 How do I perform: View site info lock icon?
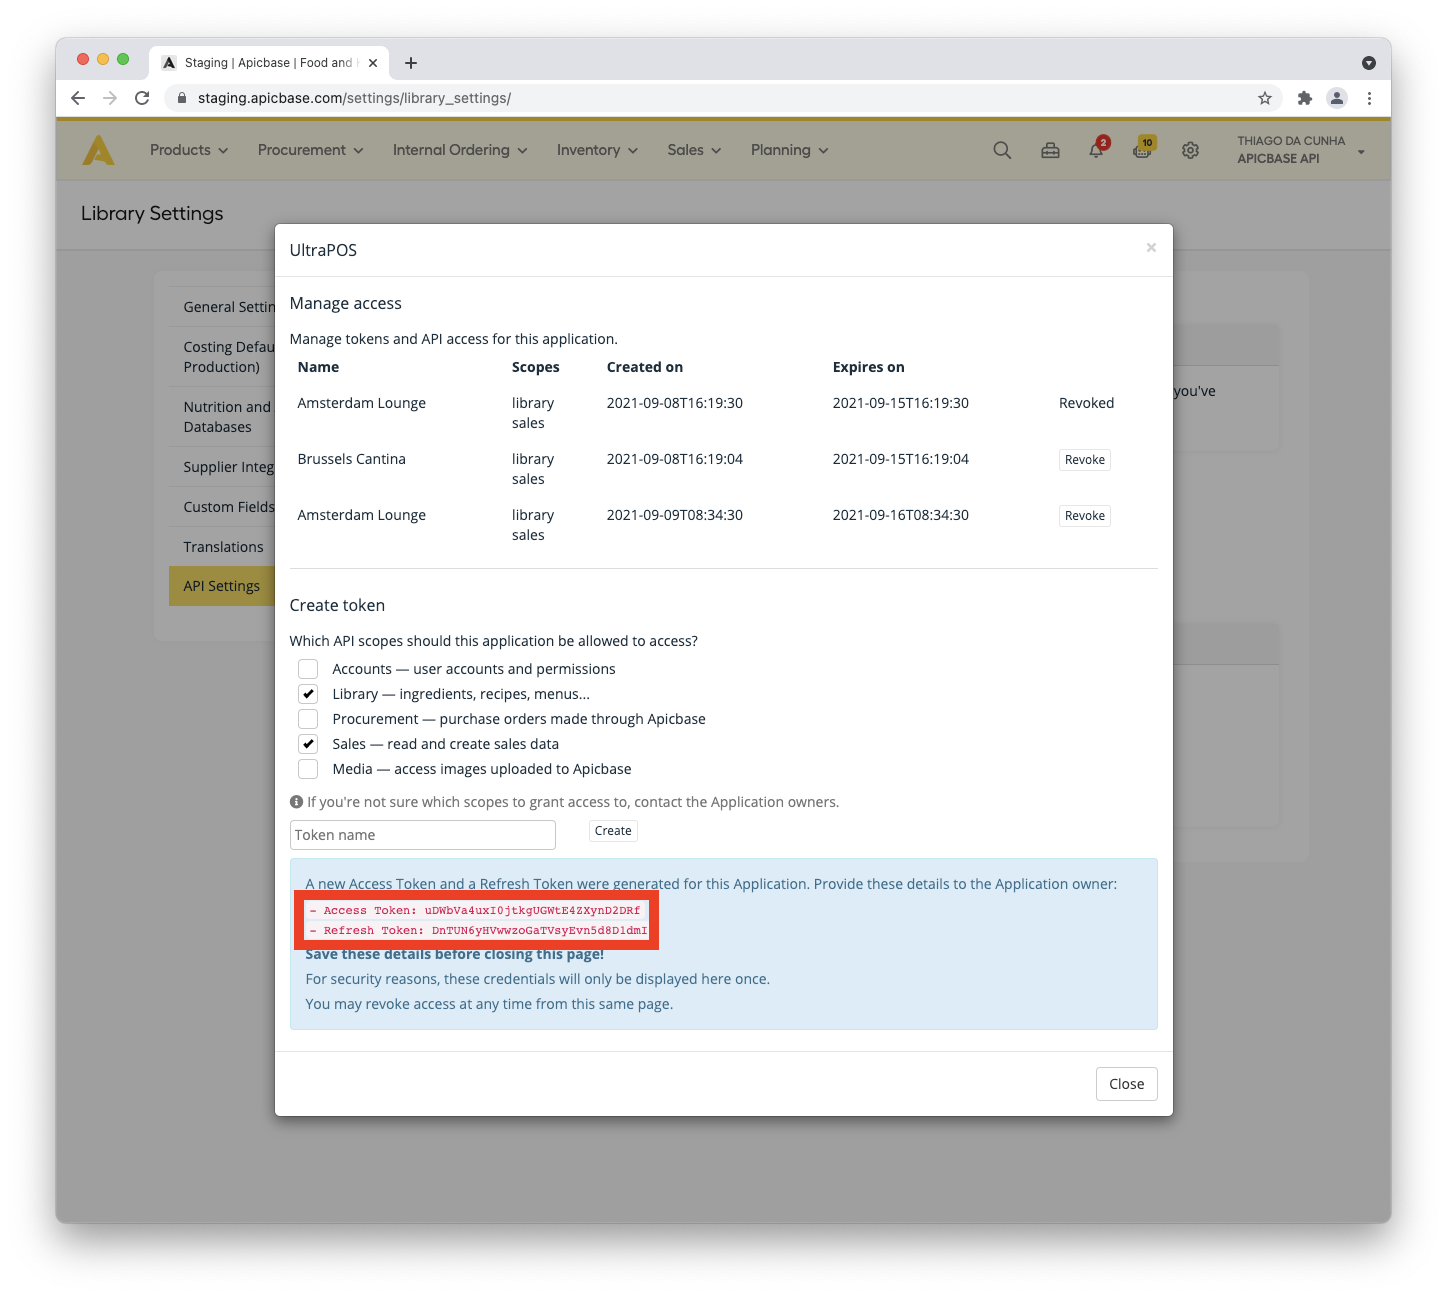tap(182, 98)
